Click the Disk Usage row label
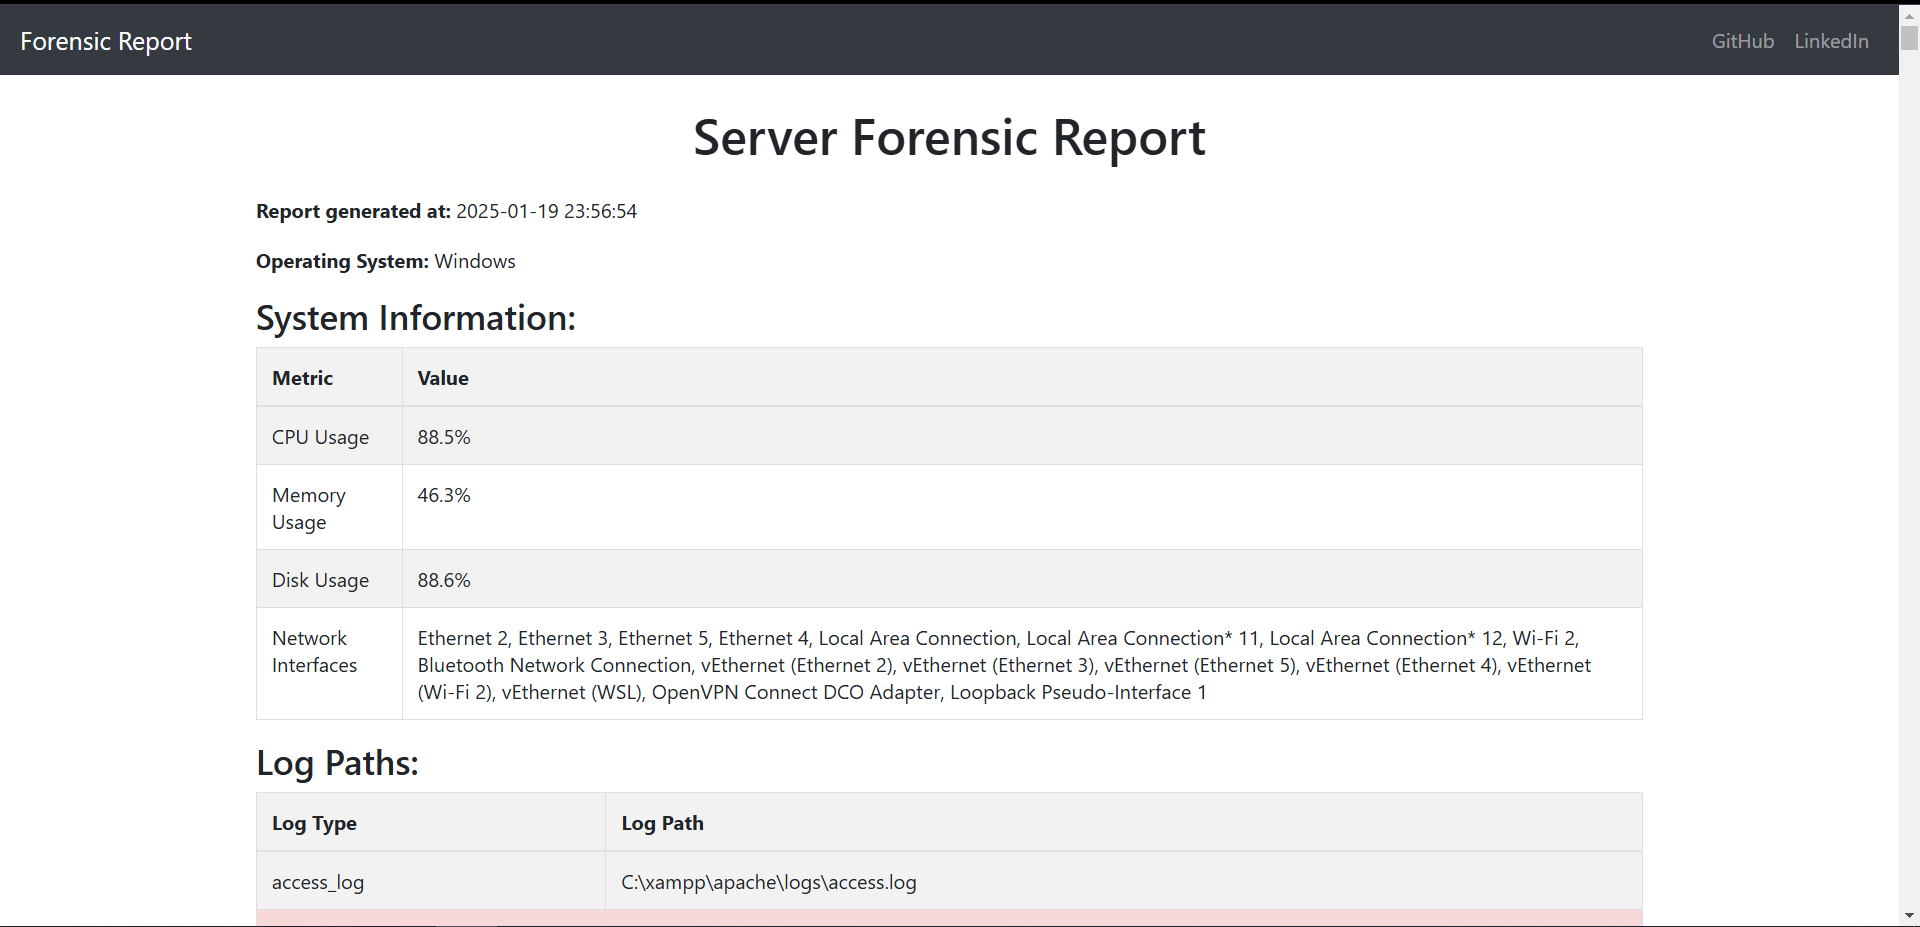 coord(320,580)
